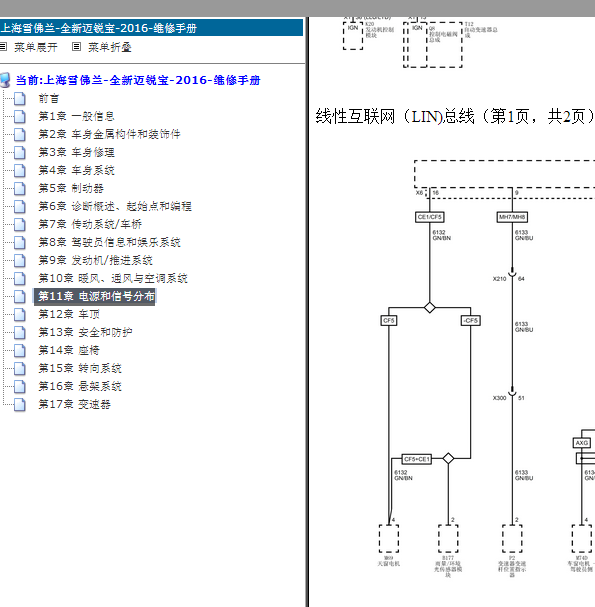This screenshot has height=607, width=595.
Task: Click the CE1/CF5 label in the diagram
Action: [x=429, y=217]
